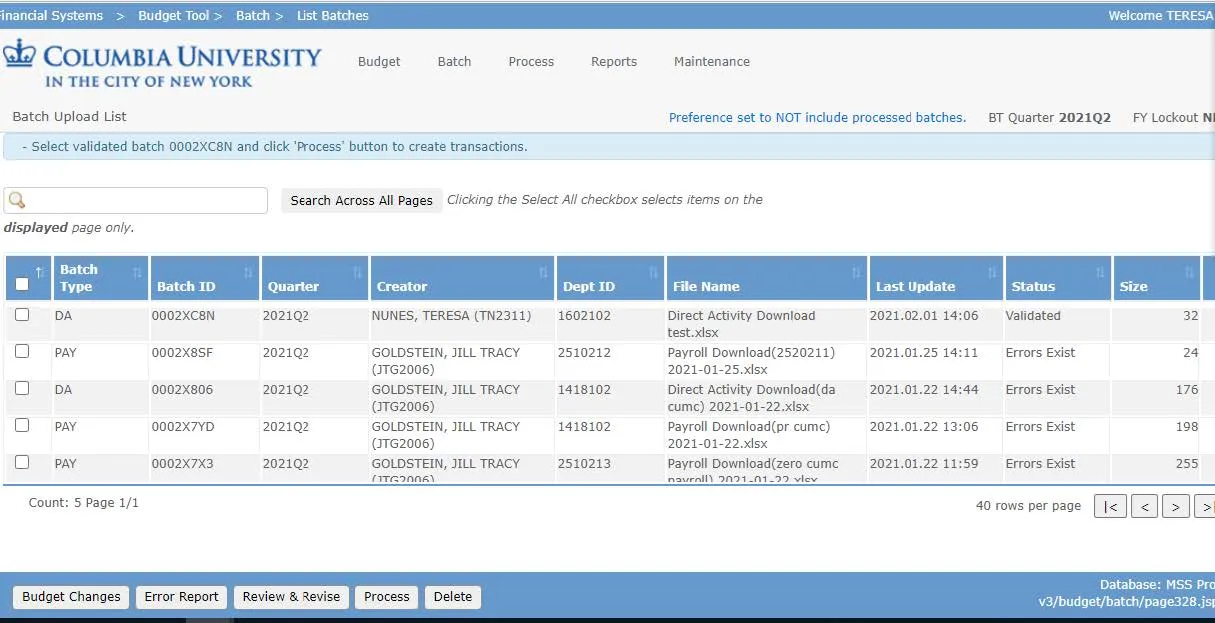The width and height of the screenshot is (1215, 623).
Task: Sort by Quarter column arrows
Action: point(357,272)
